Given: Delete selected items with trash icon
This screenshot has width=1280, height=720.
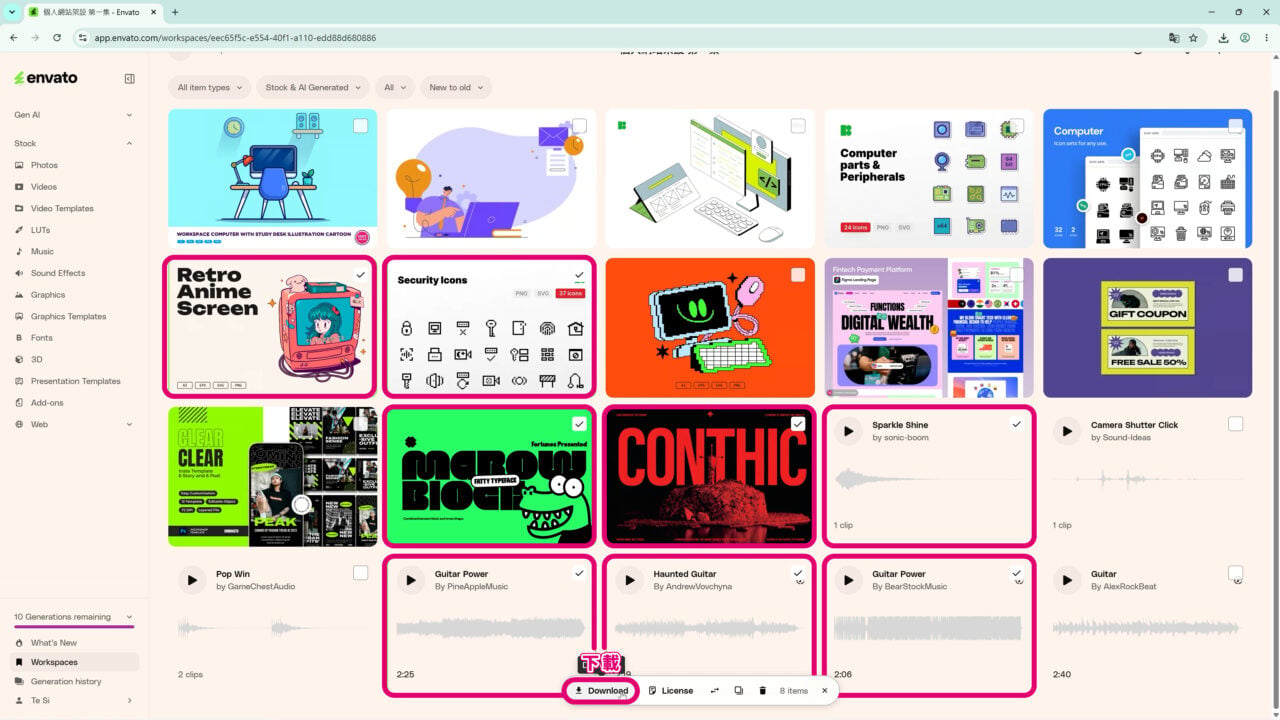Looking at the screenshot, I should tap(762, 691).
